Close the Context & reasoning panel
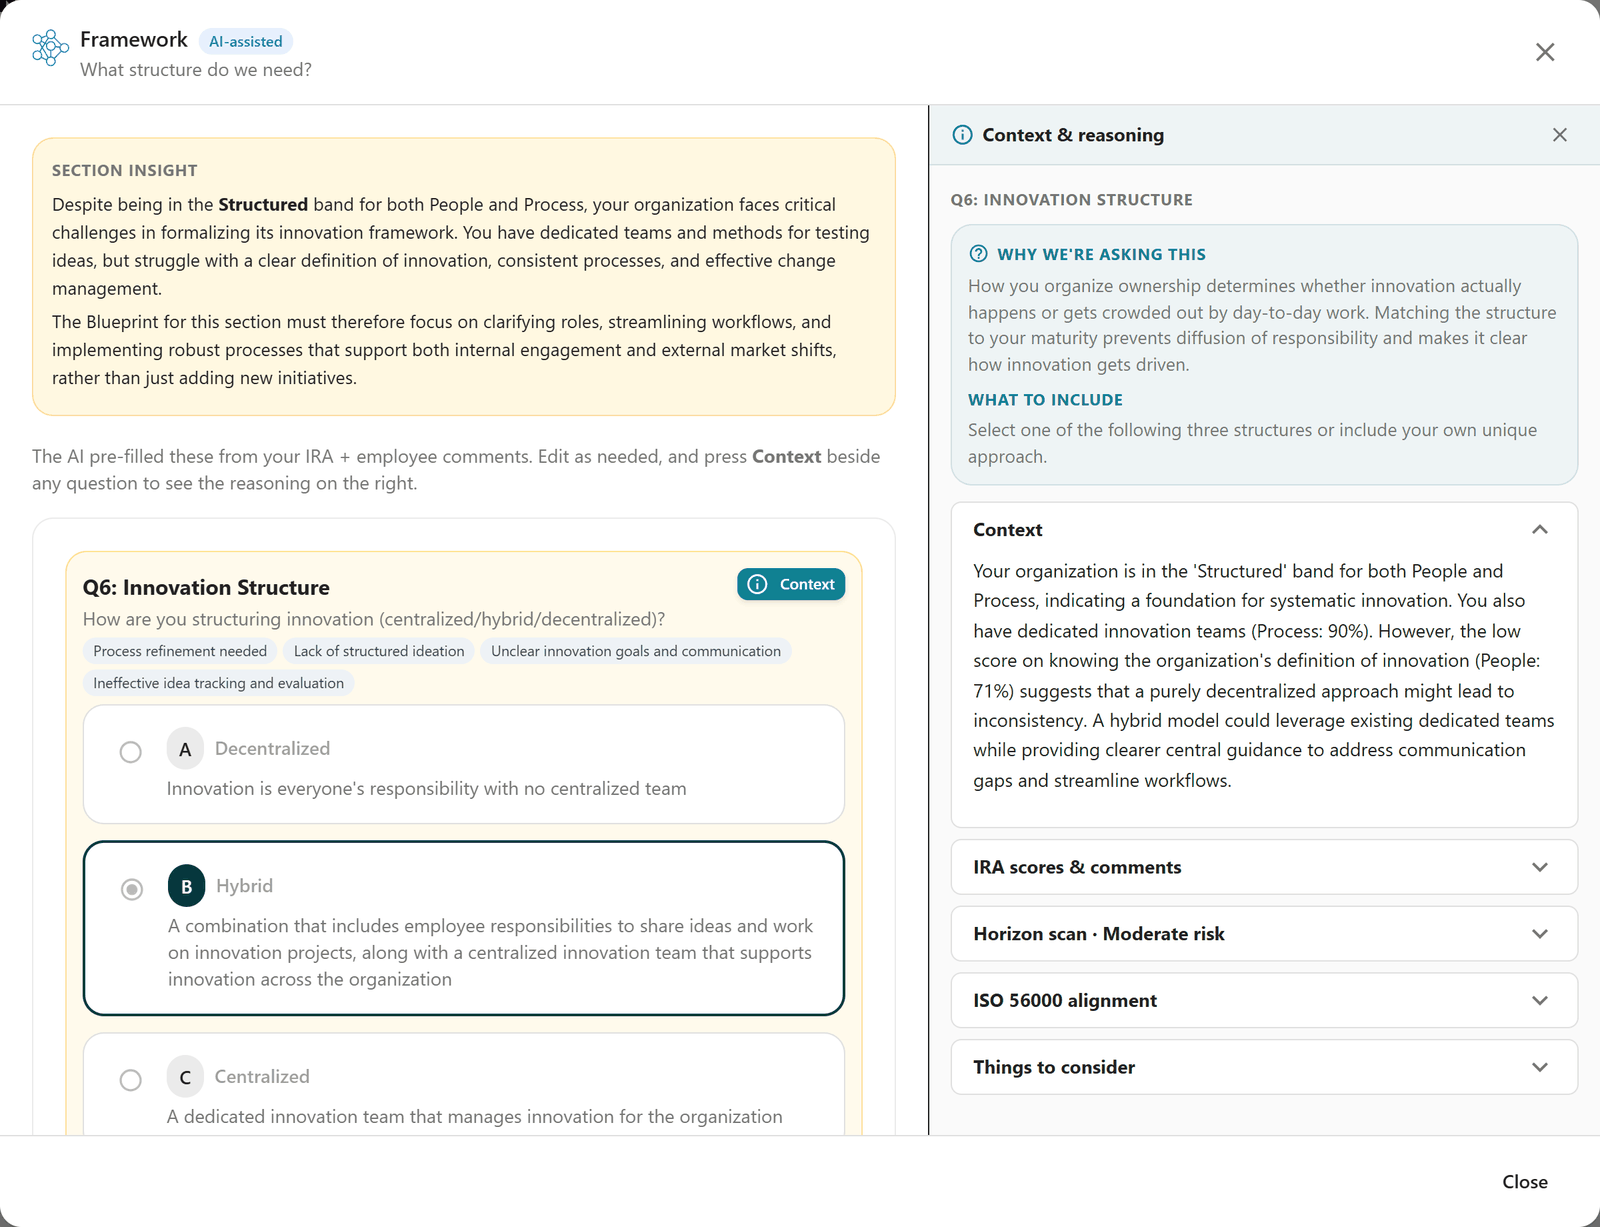Viewport: 1600px width, 1227px height. click(x=1560, y=135)
